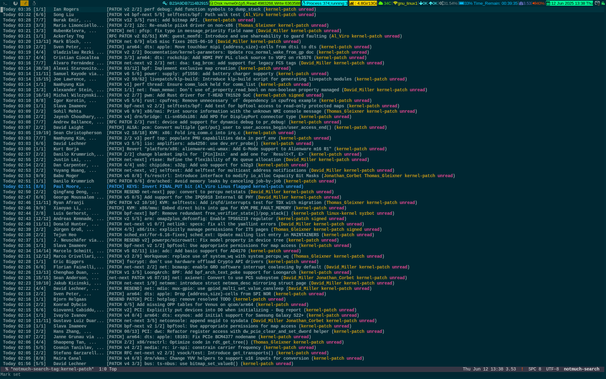Open Babu Moger's fs/resctrl io_alloc thread

click(229, 175)
